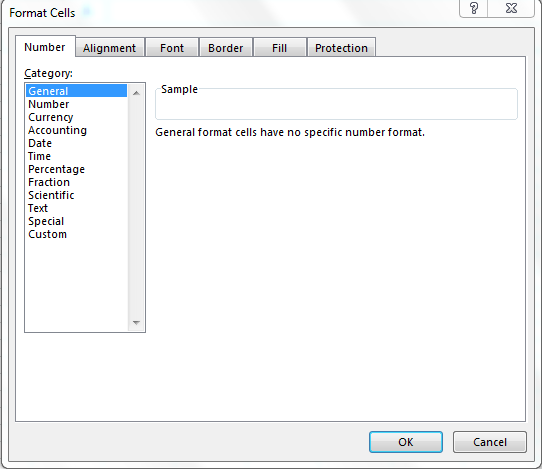Confirm with the OK button
Screen dimensions: 542x469
coord(406,442)
